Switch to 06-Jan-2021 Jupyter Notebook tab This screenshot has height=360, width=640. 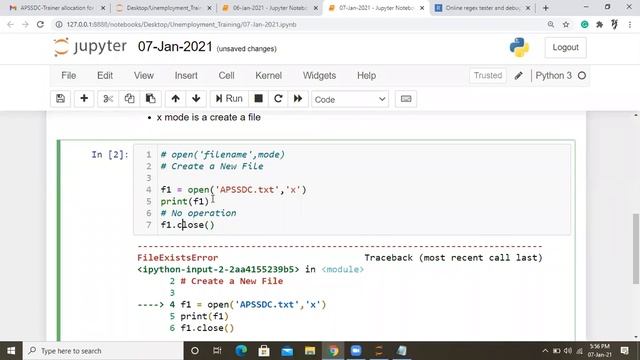point(269,8)
